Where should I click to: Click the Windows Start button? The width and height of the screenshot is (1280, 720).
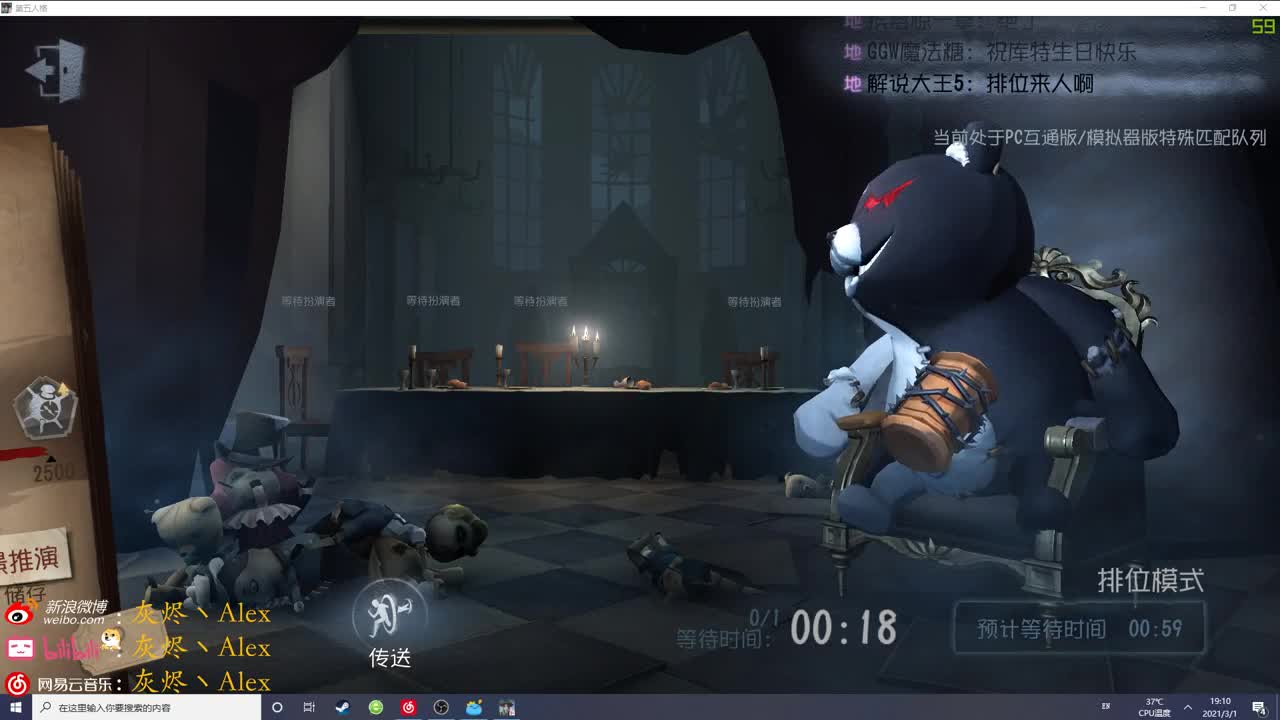16,707
